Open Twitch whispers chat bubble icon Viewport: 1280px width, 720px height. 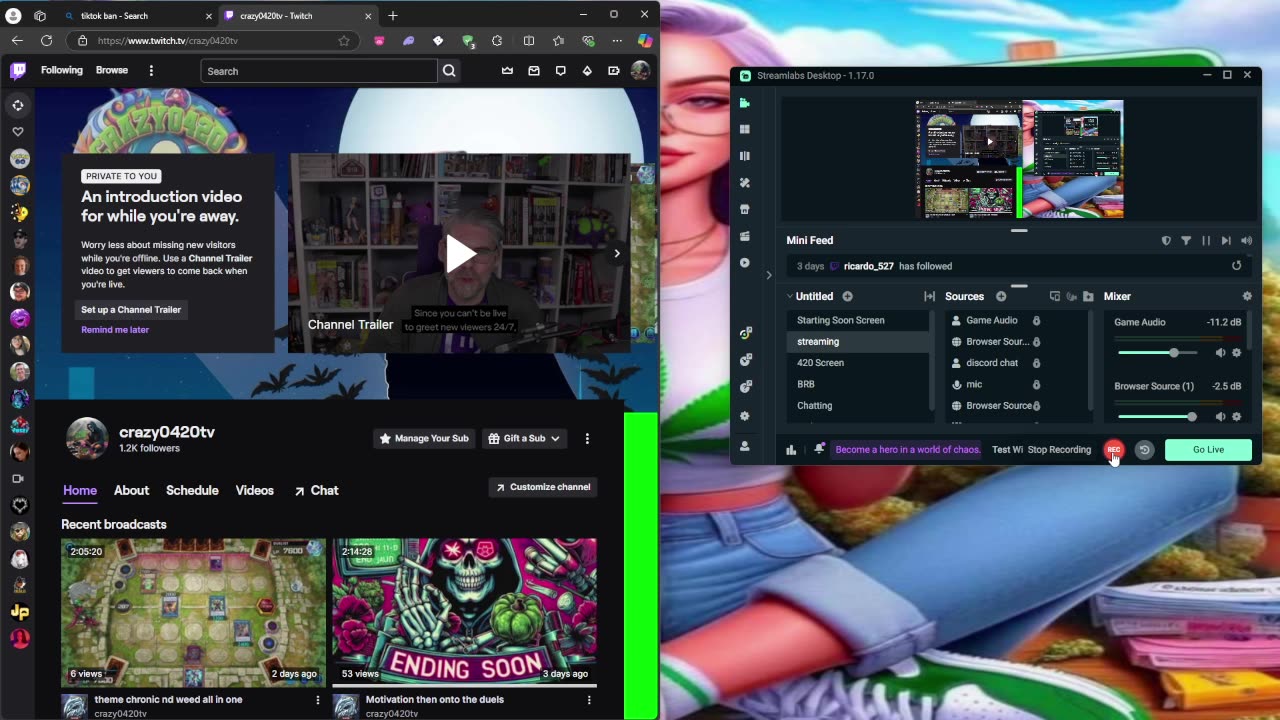coord(560,71)
